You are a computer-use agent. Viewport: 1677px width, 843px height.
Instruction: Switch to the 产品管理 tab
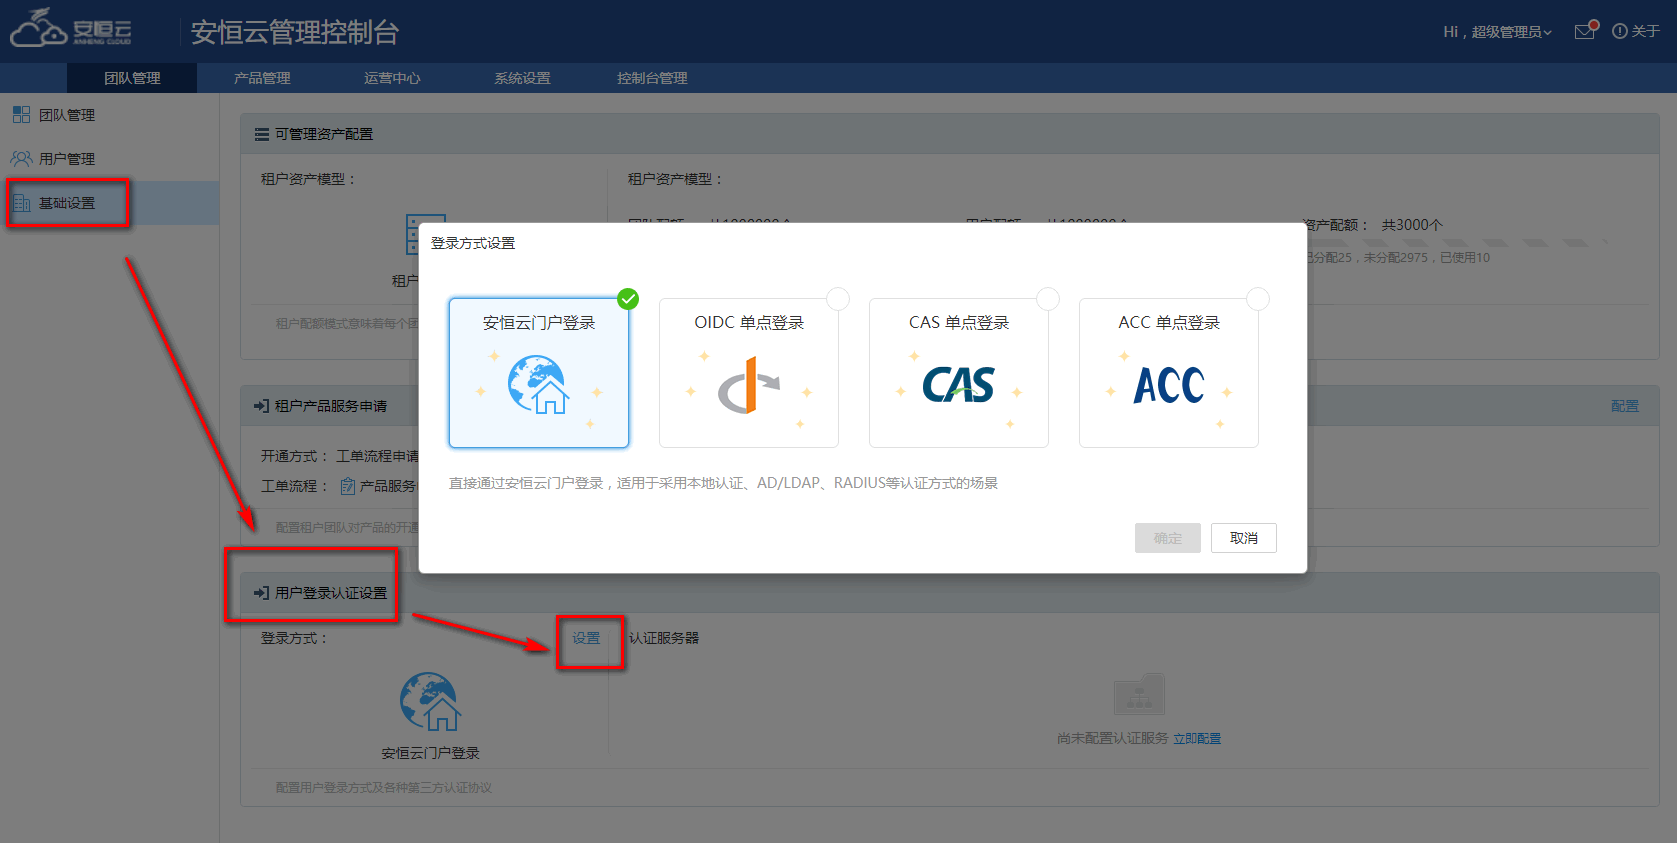262,78
